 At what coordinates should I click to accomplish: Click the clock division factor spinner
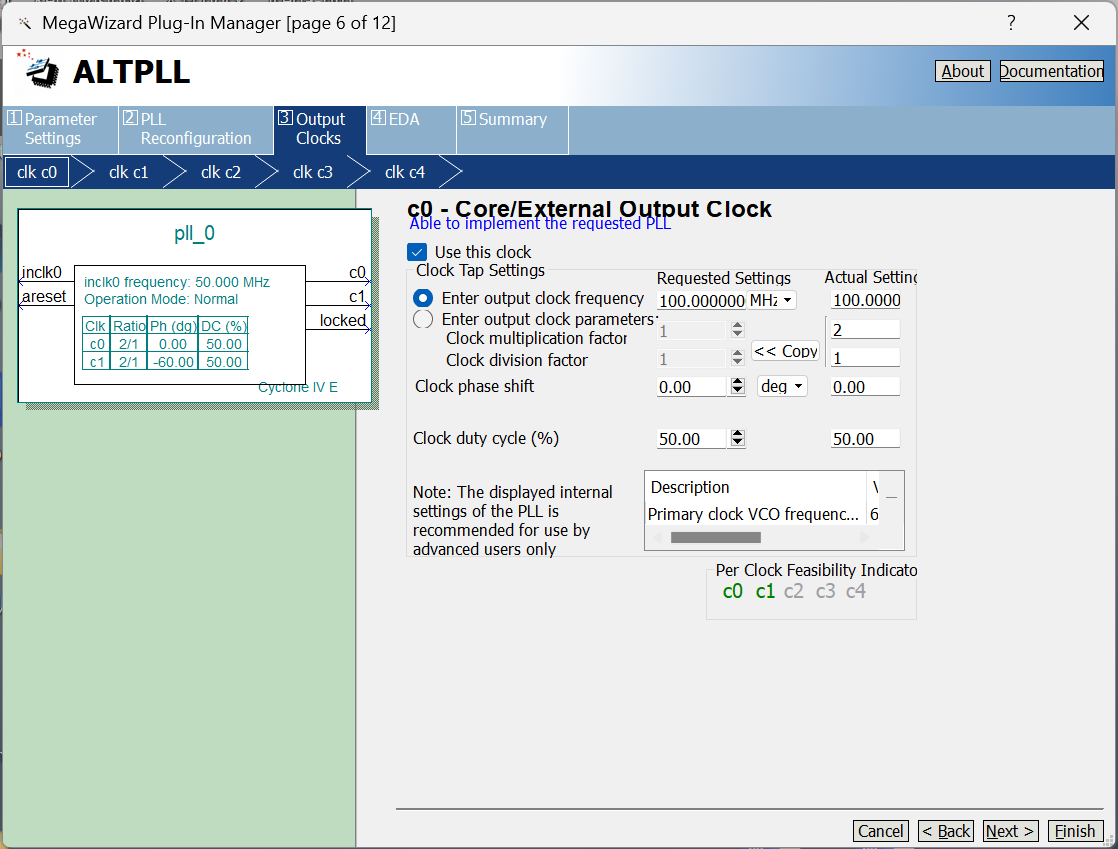(737, 358)
